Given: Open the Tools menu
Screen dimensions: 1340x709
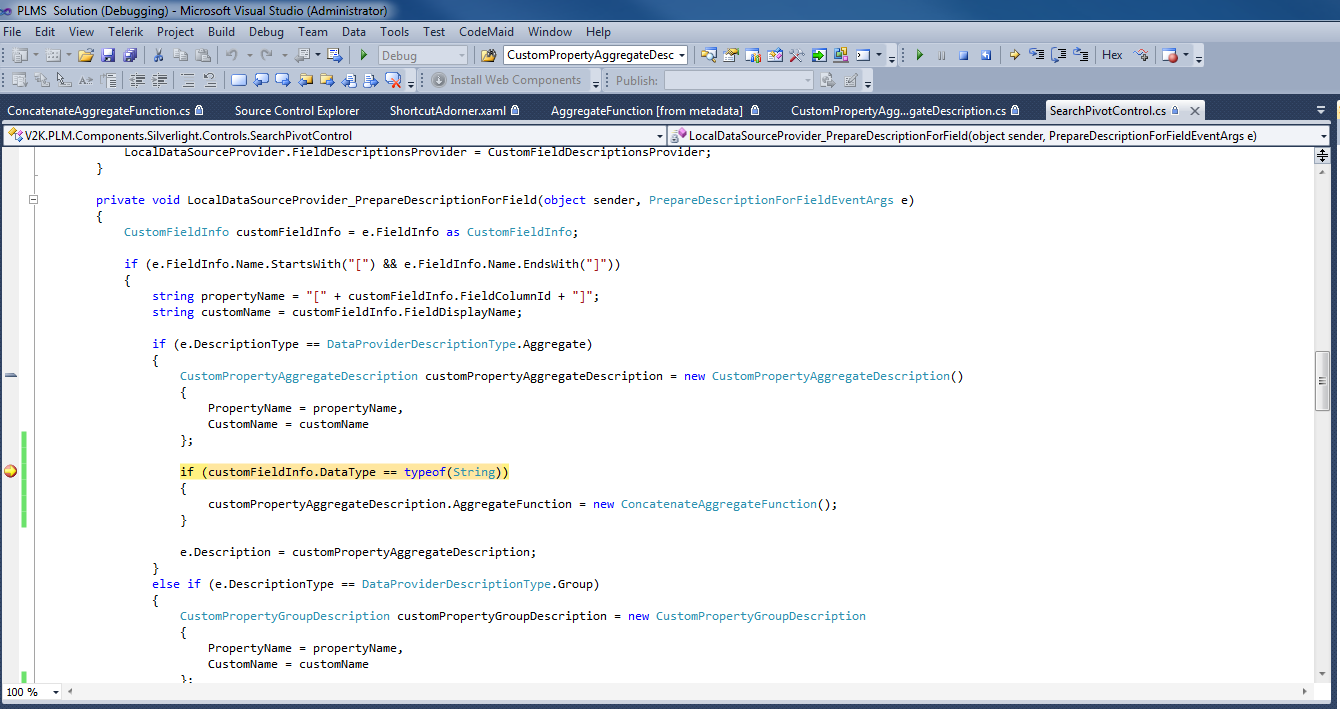Looking at the screenshot, I should (x=394, y=32).
